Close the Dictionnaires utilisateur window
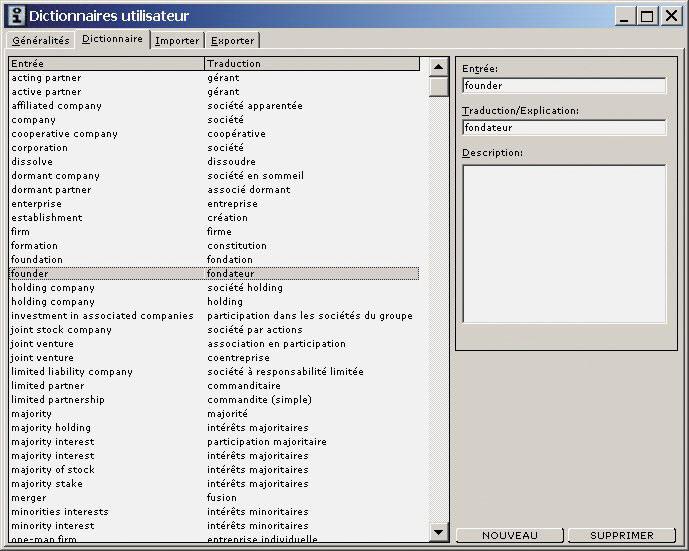The height and width of the screenshot is (551, 689). tap(671, 16)
